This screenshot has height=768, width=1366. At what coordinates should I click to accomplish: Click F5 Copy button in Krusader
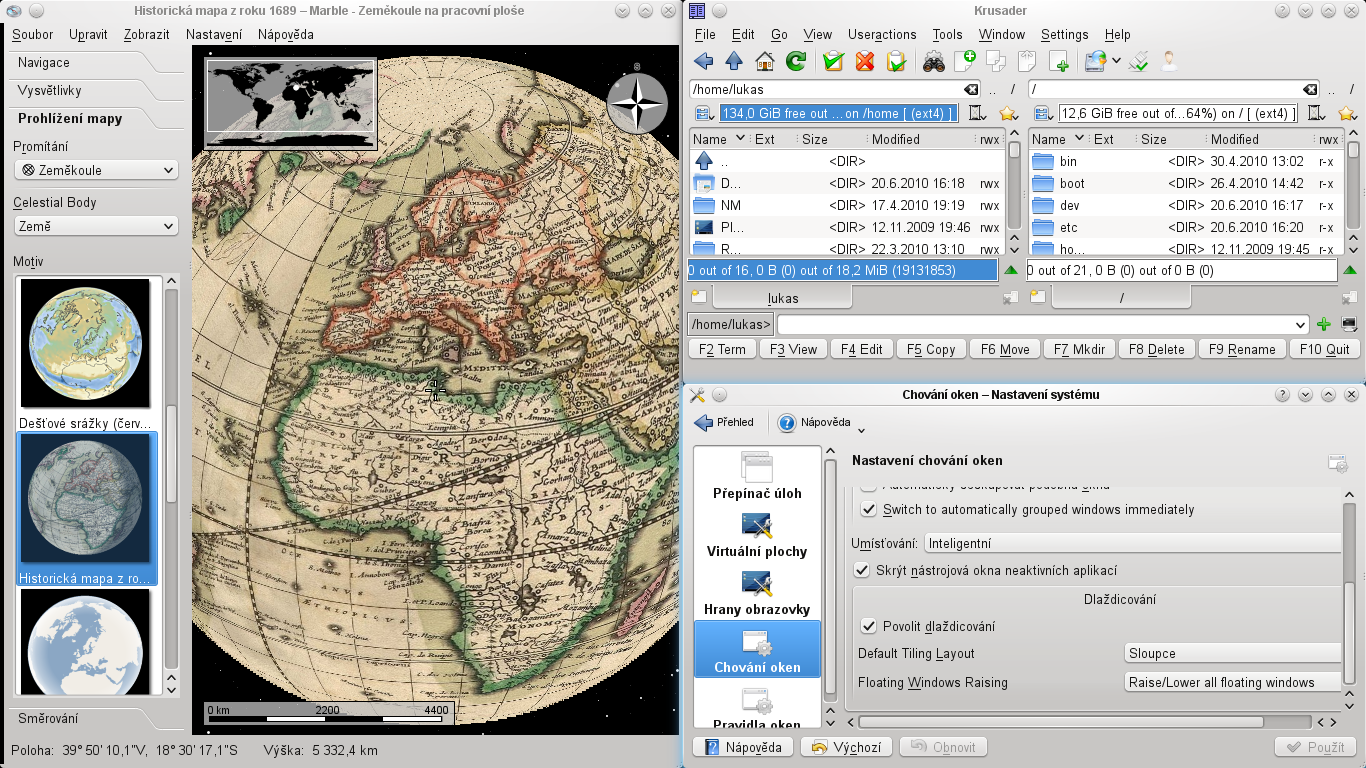point(931,349)
